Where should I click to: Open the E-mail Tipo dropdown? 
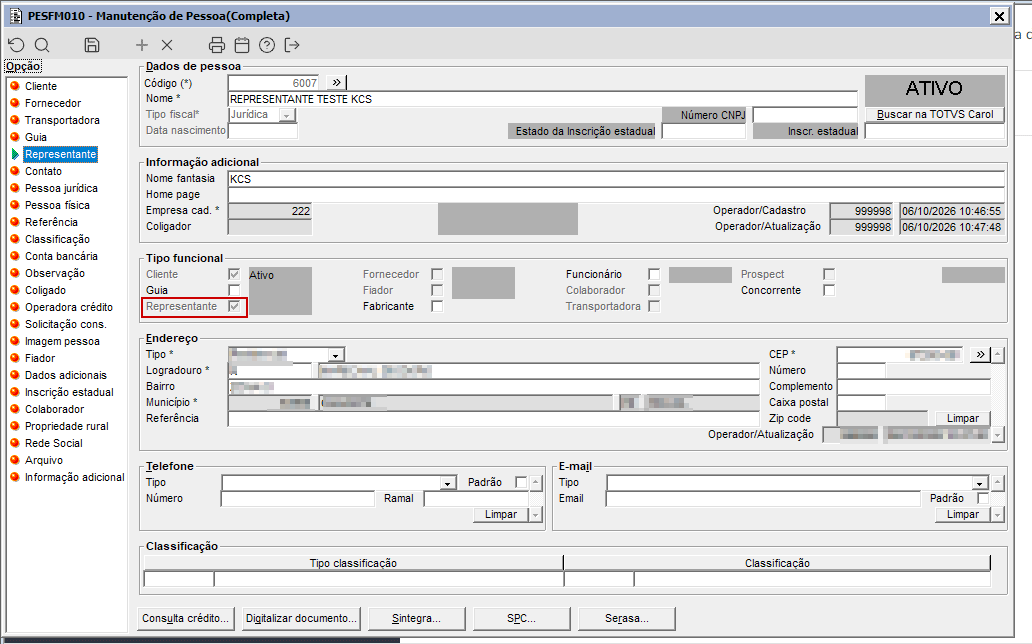point(981,483)
